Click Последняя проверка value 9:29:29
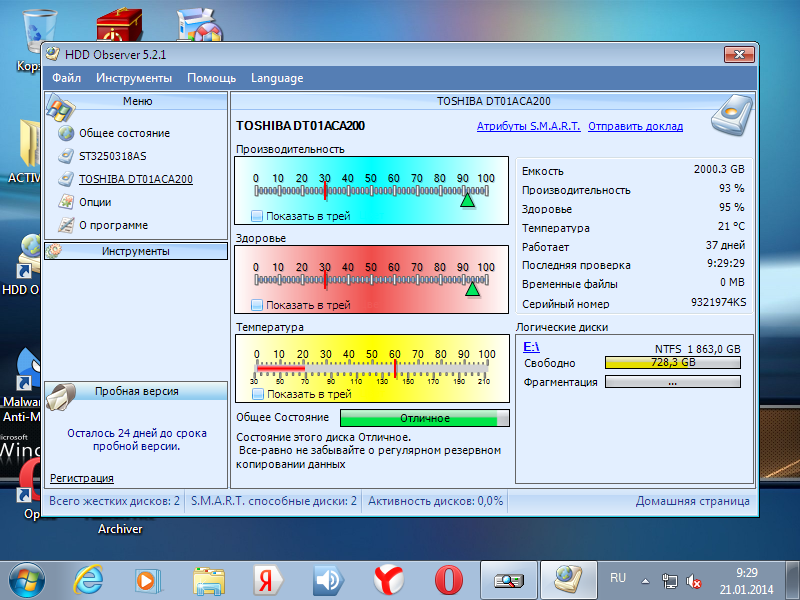Image resolution: width=800 pixels, height=600 pixels. (726, 263)
